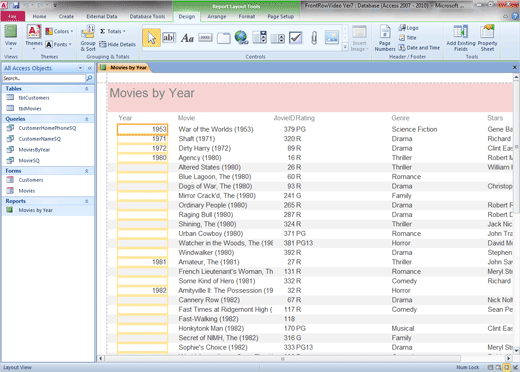Switch to the External Data tab

click(x=102, y=16)
